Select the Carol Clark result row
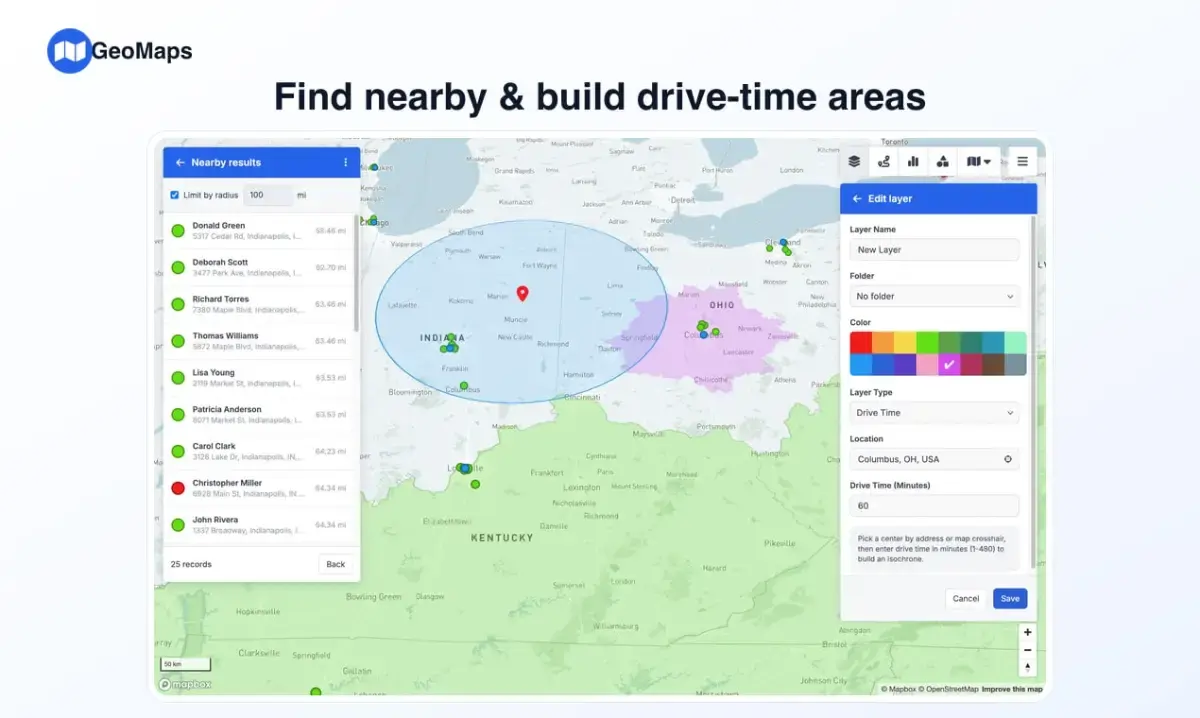 (x=259, y=451)
